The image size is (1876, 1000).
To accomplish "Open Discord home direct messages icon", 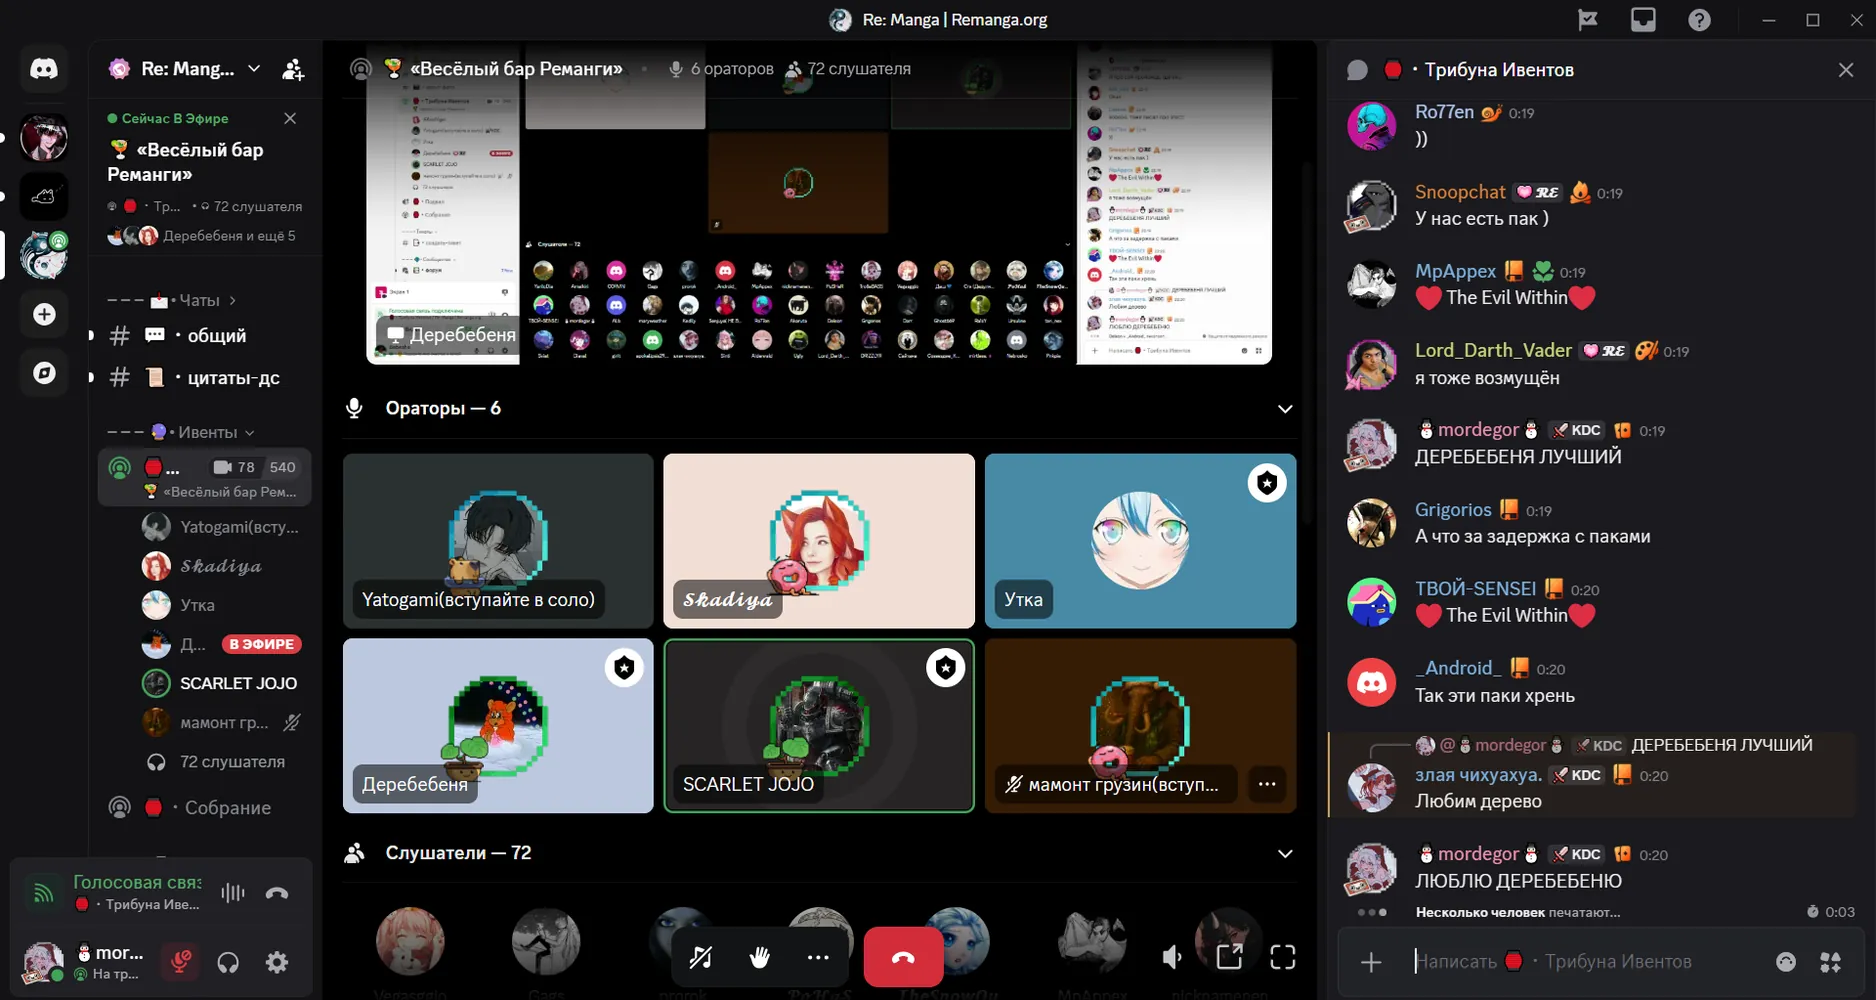I will (x=44, y=69).
